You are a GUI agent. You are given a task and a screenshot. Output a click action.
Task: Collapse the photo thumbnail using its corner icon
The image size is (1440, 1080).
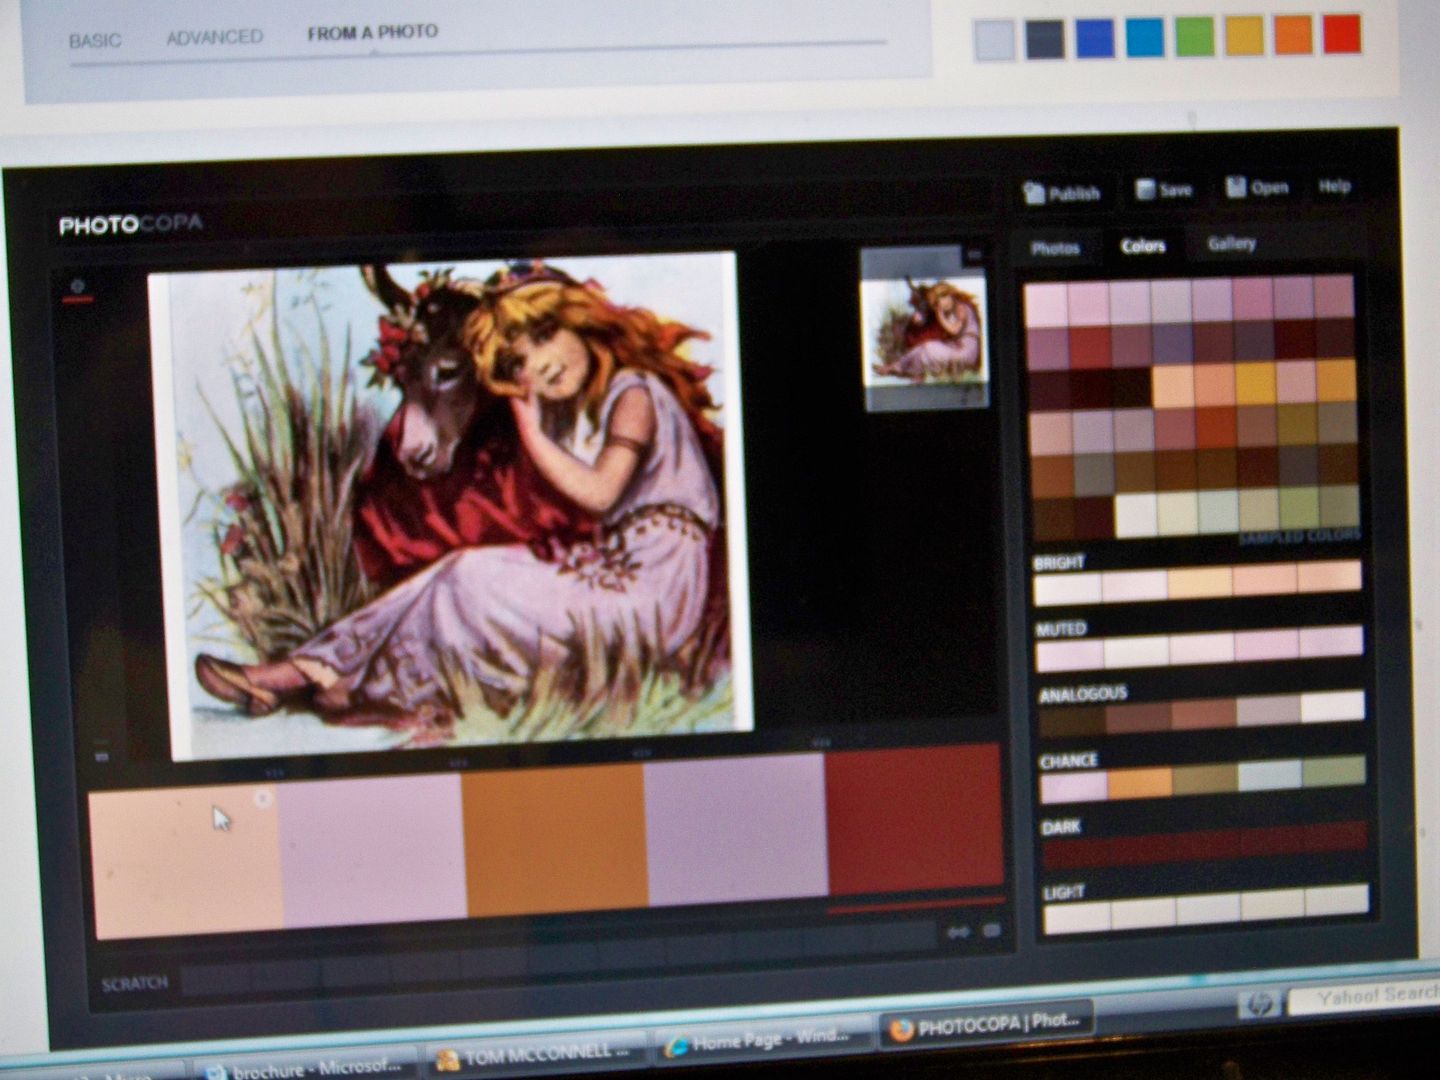point(975,255)
